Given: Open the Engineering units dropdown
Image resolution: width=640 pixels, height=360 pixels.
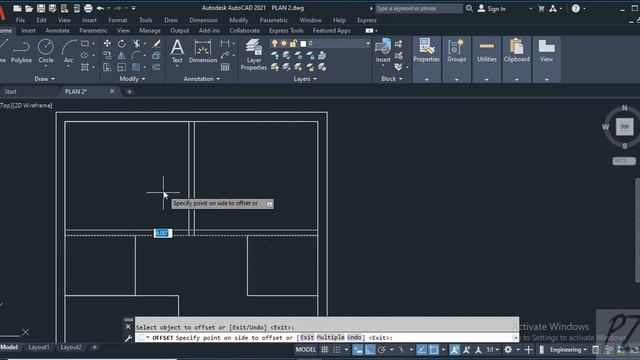Looking at the screenshot, I should (x=568, y=350).
